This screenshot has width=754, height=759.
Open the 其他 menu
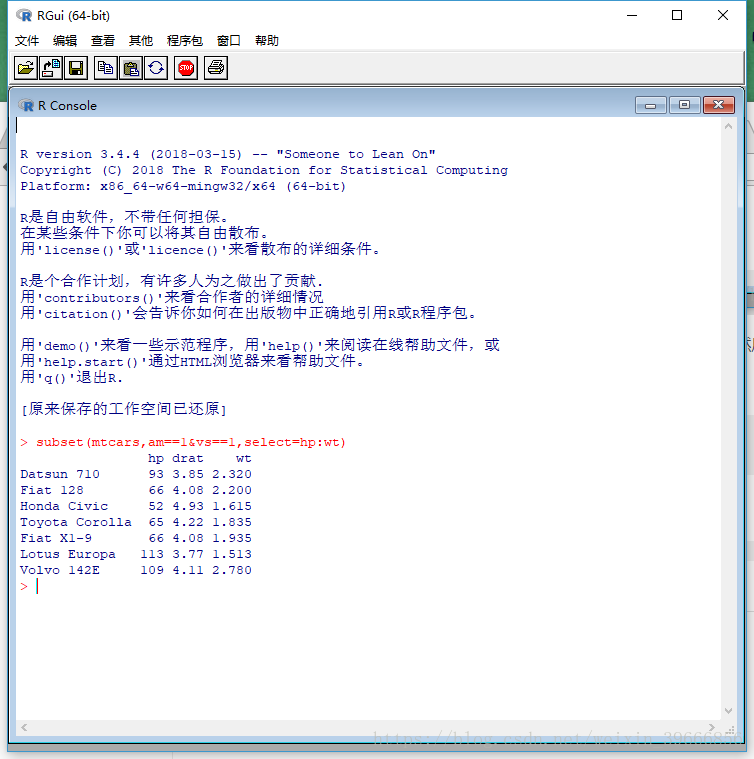coord(141,41)
